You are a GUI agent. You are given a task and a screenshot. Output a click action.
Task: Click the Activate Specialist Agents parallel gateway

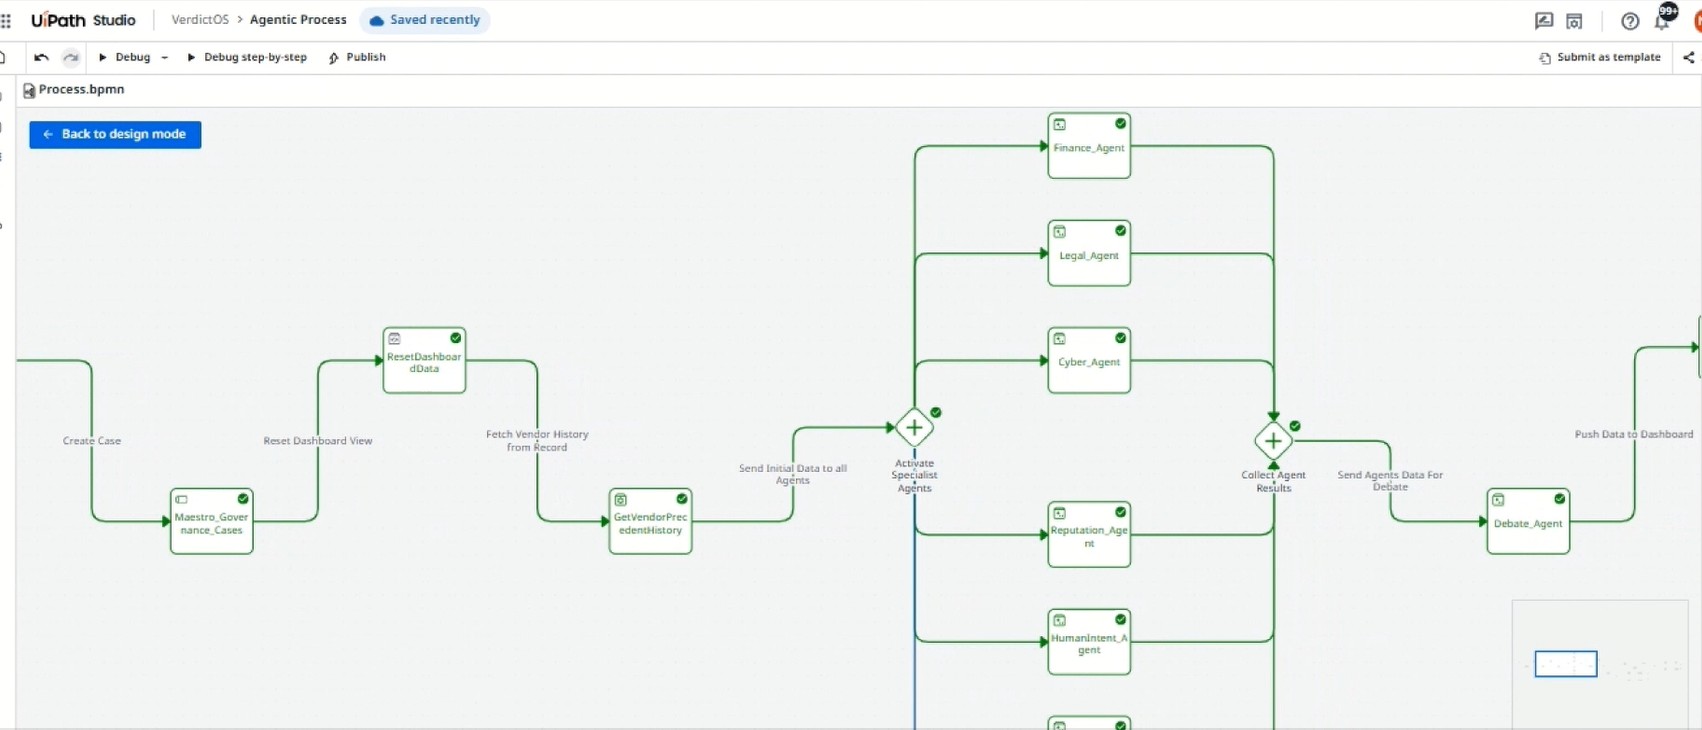click(914, 428)
